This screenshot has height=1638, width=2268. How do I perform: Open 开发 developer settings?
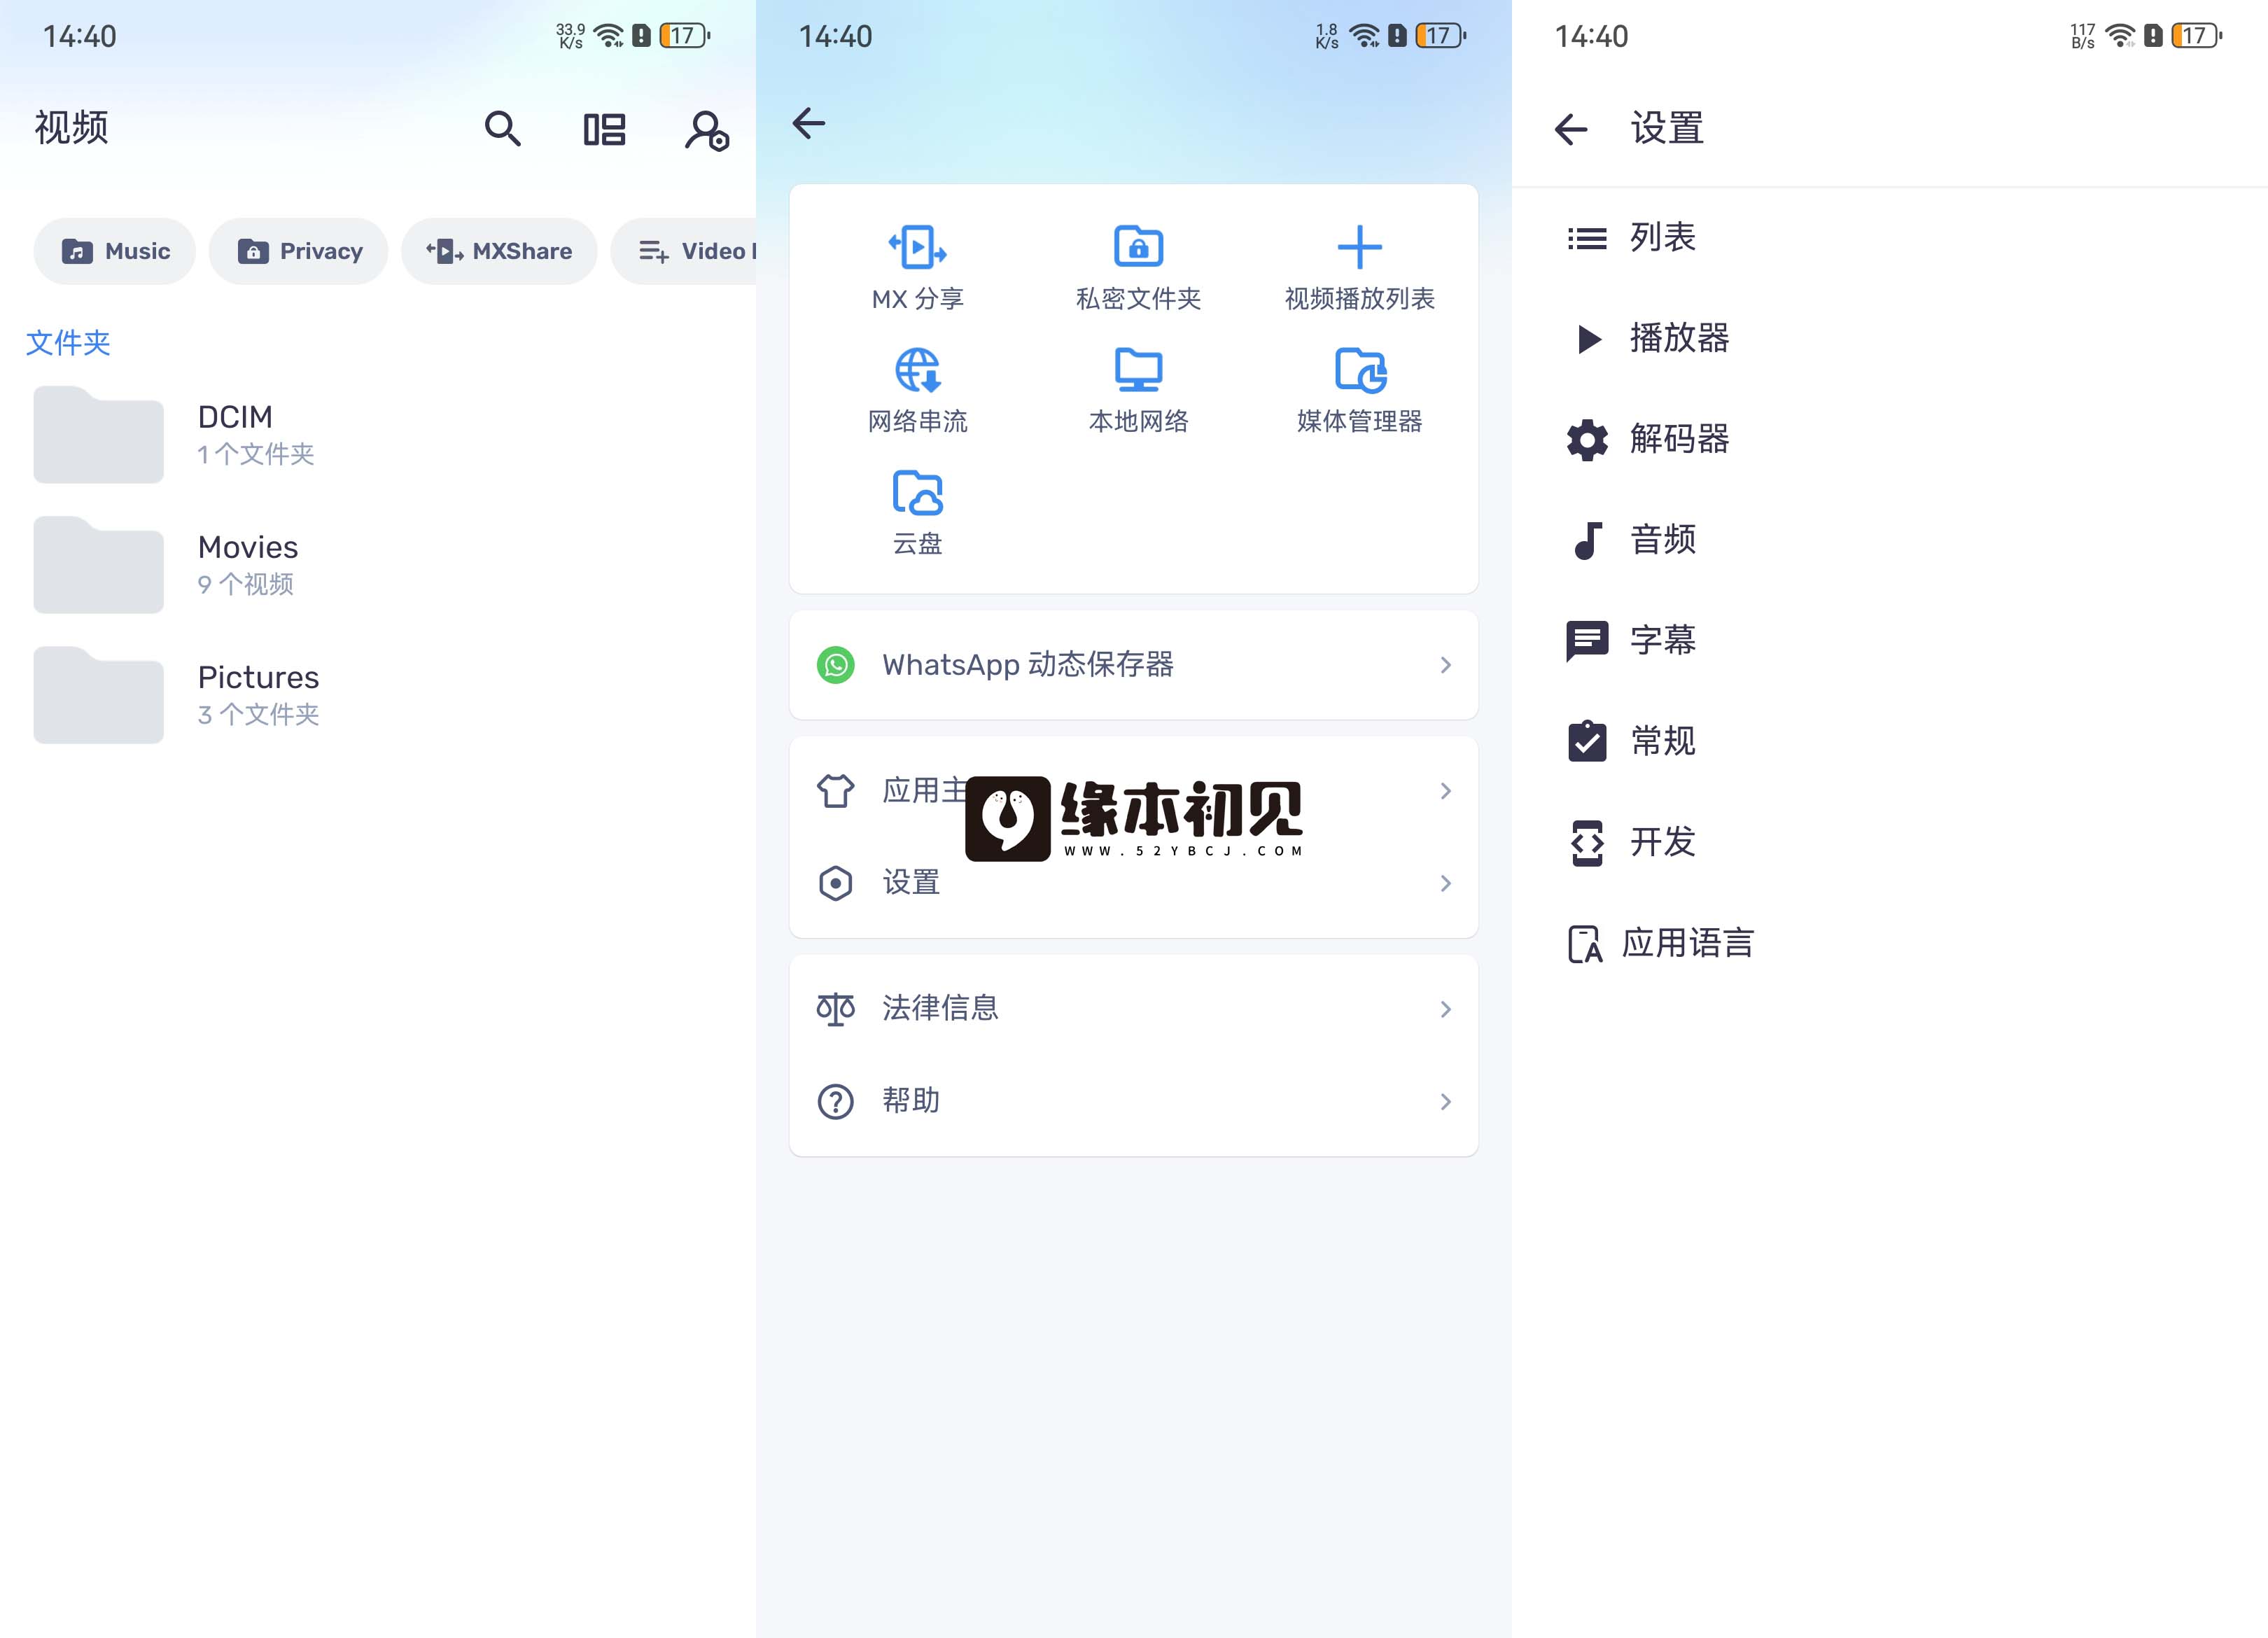pos(1661,842)
